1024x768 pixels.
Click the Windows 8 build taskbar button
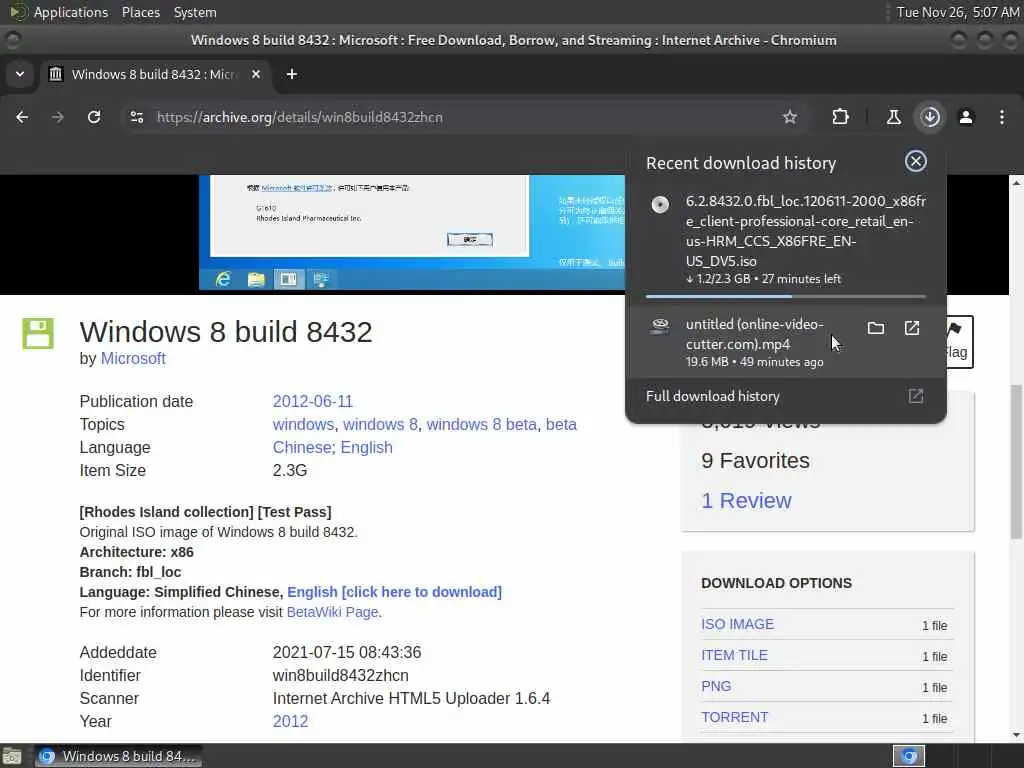click(118, 756)
